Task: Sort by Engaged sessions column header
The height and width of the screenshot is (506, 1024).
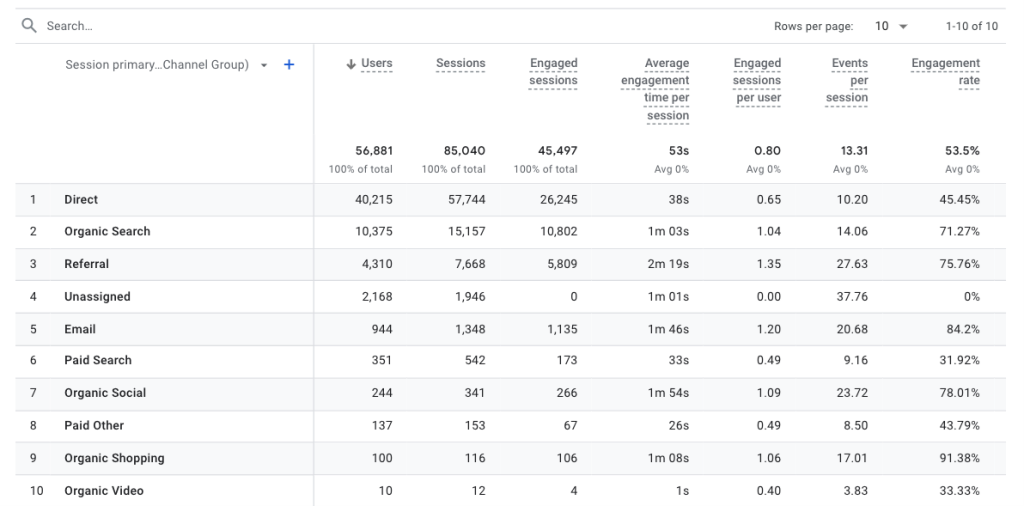Action: pyautogui.click(x=553, y=72)
